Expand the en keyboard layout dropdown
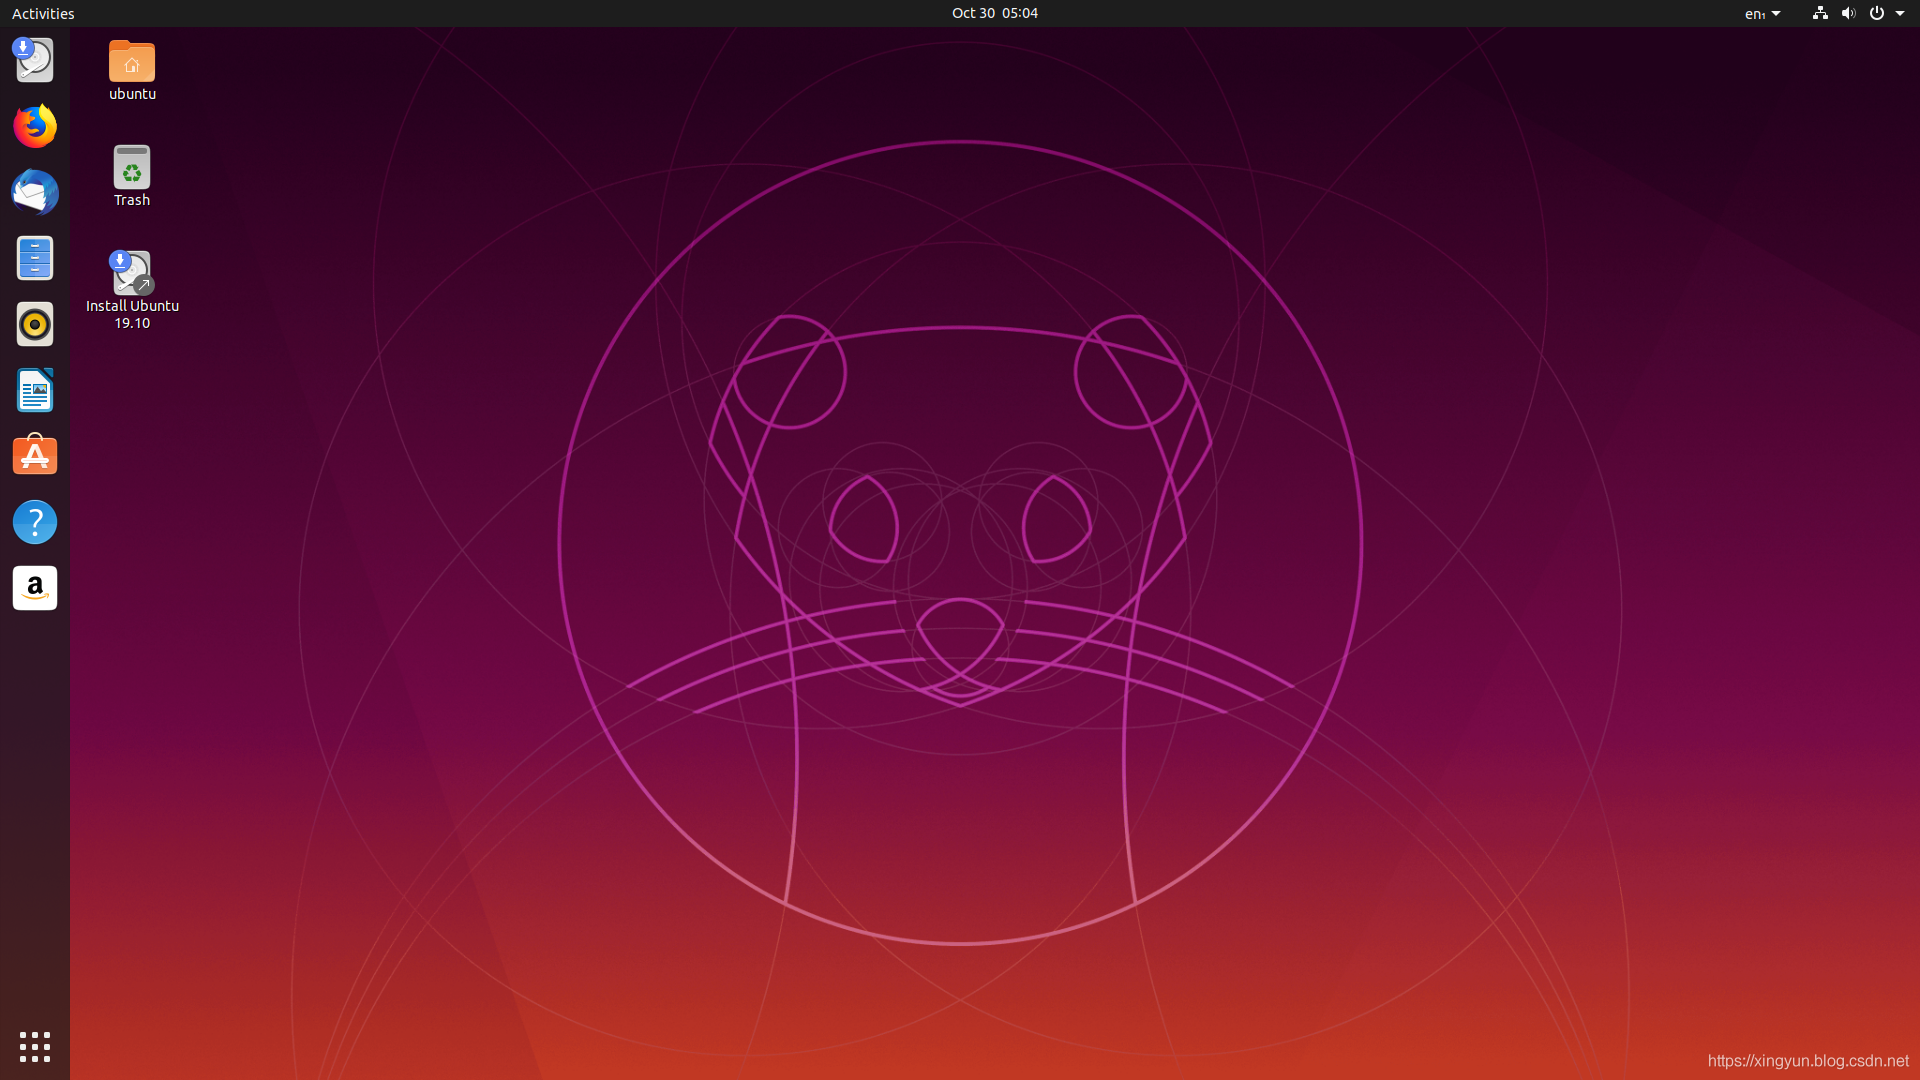The width and height of the screenshot is (1920, 1080). click(1762, 13)
